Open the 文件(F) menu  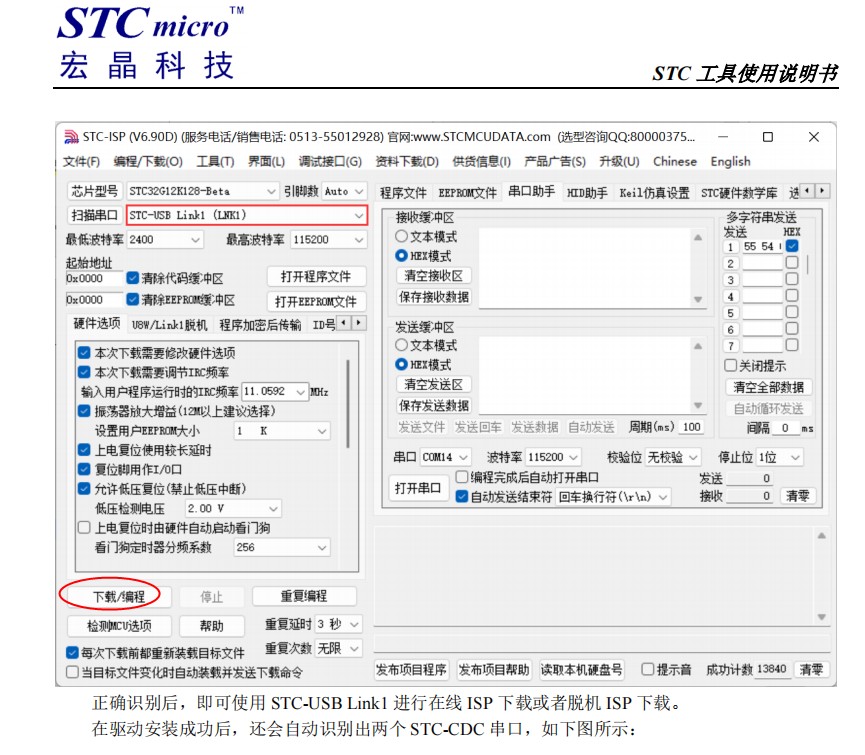point(81,162)
